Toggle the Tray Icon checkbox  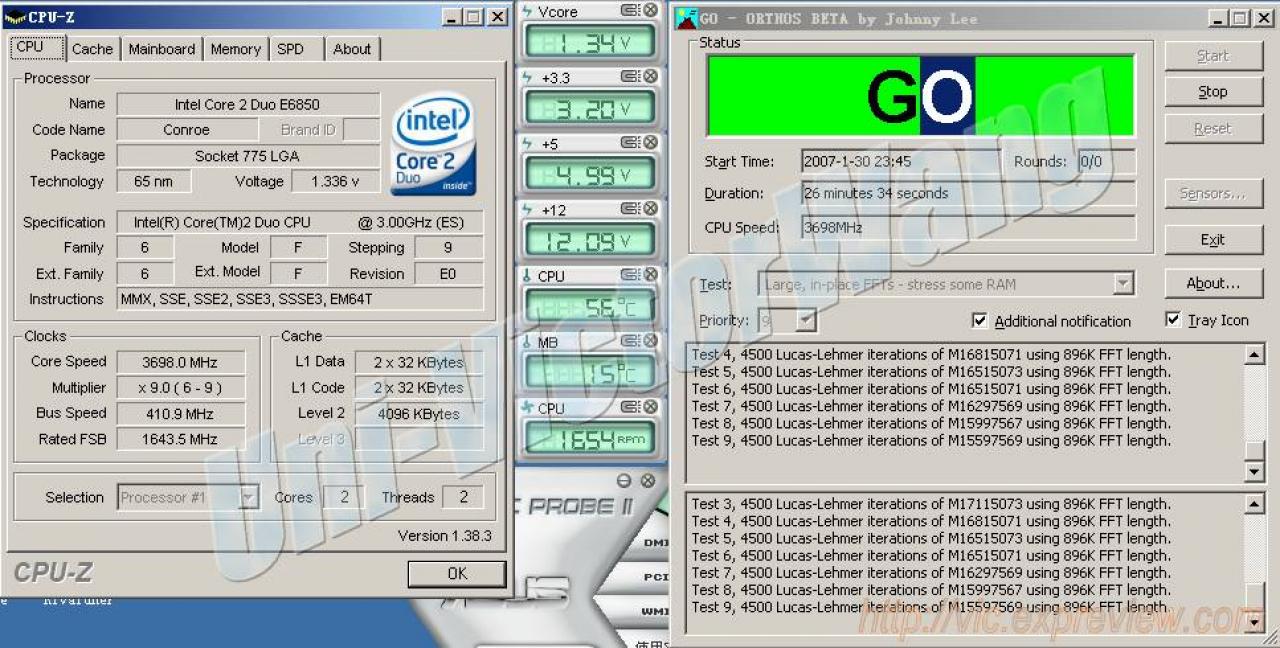coord(1173,320)
